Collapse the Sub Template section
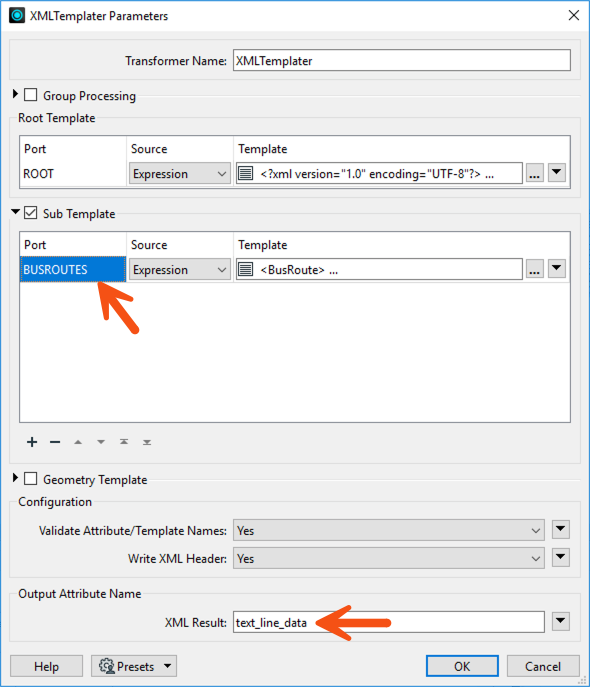 click(x=16, y=212)
